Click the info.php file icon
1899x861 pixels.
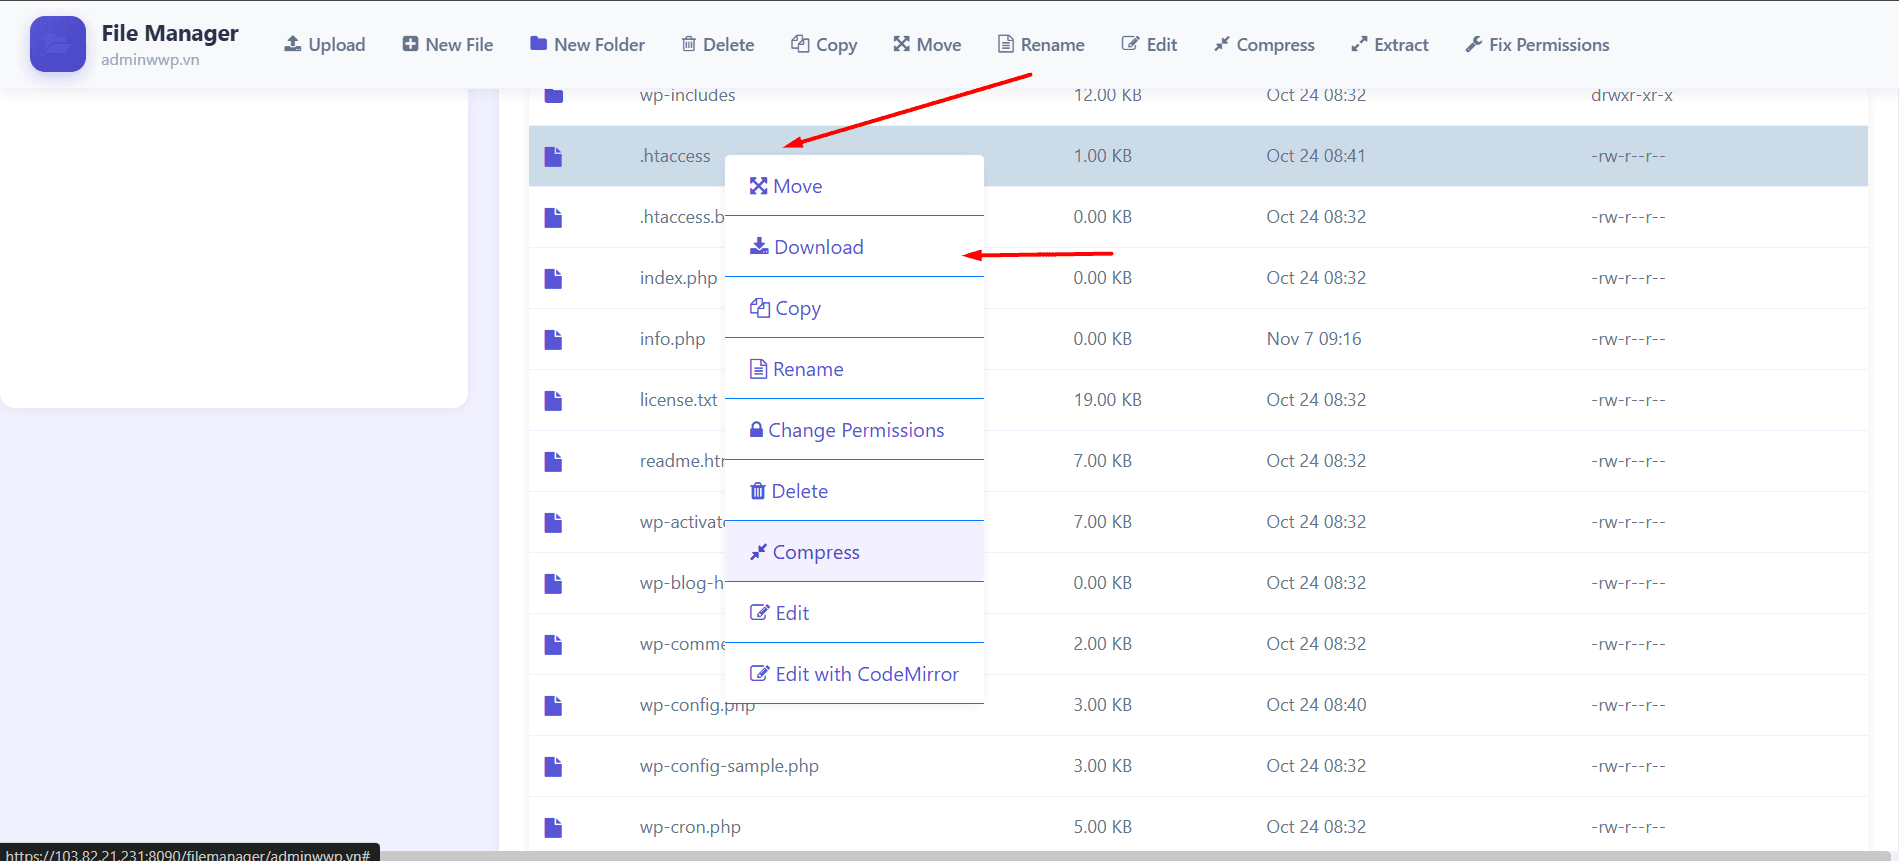tap(553, 340)
